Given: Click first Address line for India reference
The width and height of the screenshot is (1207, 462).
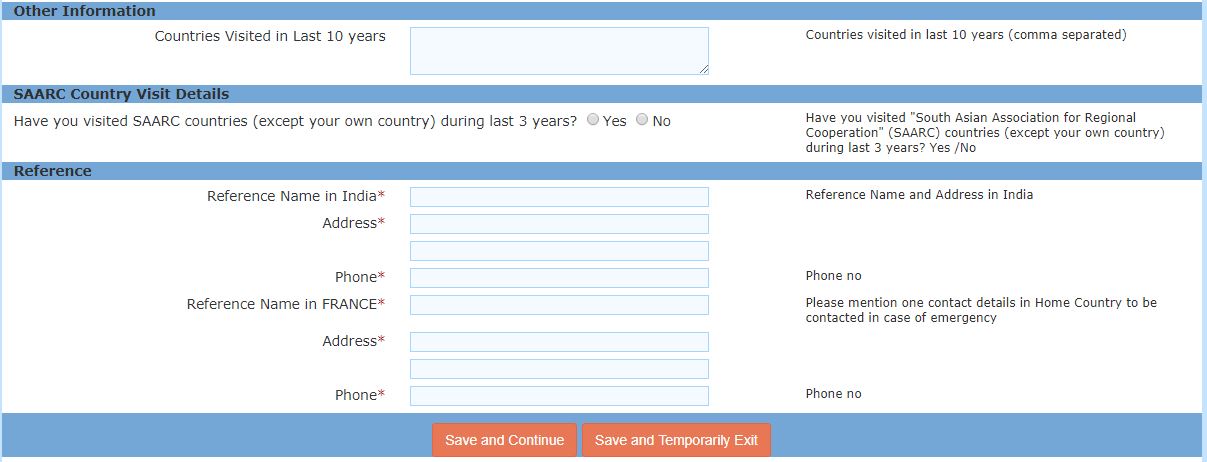Looking at the screenshot, I should pos(559,224).
